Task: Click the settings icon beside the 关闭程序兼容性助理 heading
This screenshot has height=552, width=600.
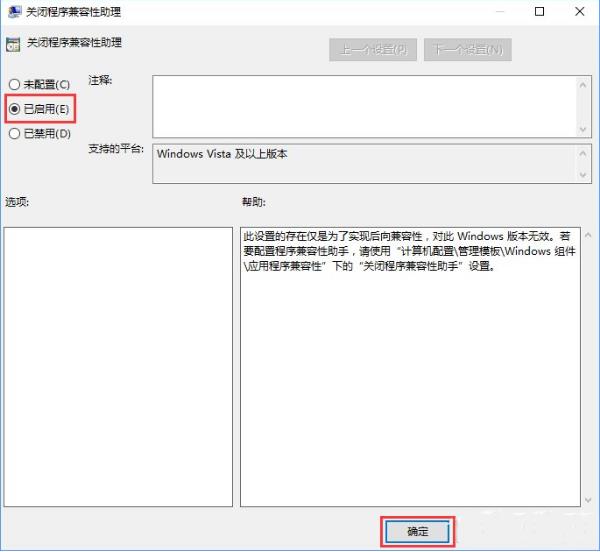Action: pos(13,45)
